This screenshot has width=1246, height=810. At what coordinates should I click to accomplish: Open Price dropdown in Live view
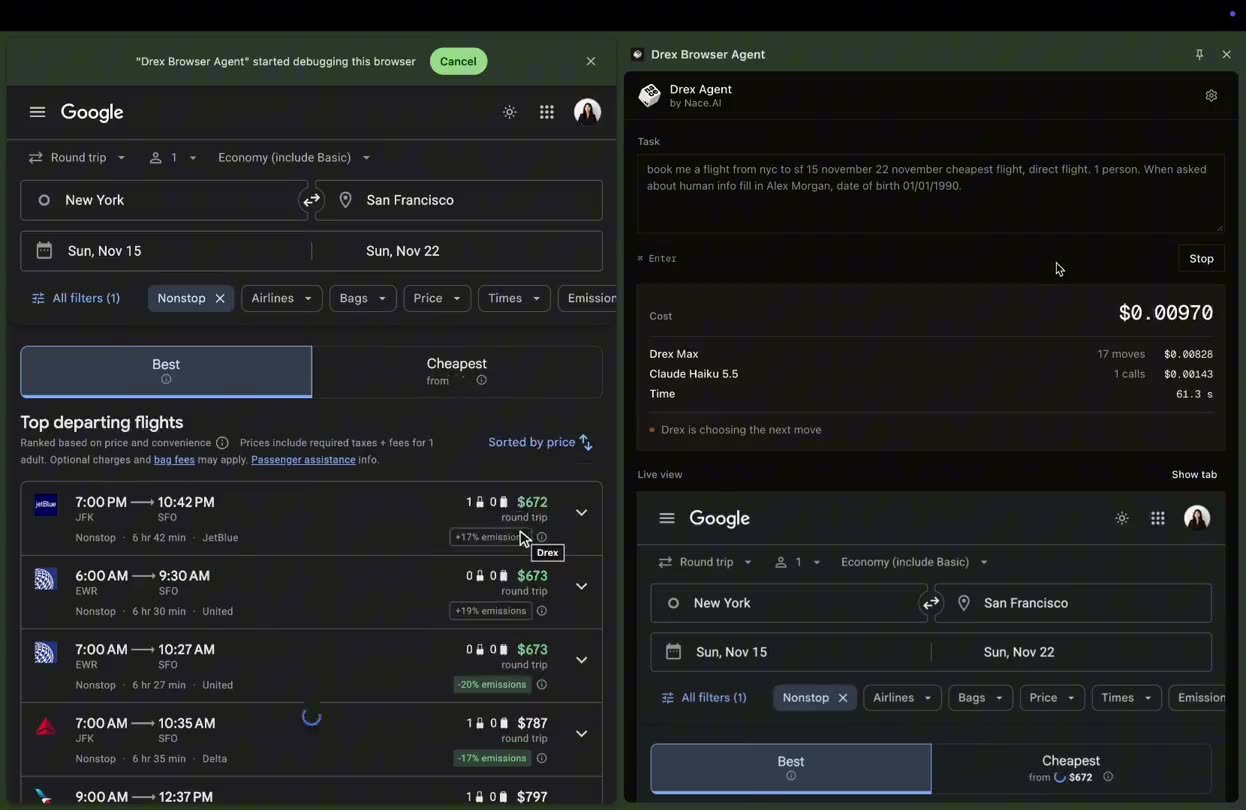[x=1051, y=698]
